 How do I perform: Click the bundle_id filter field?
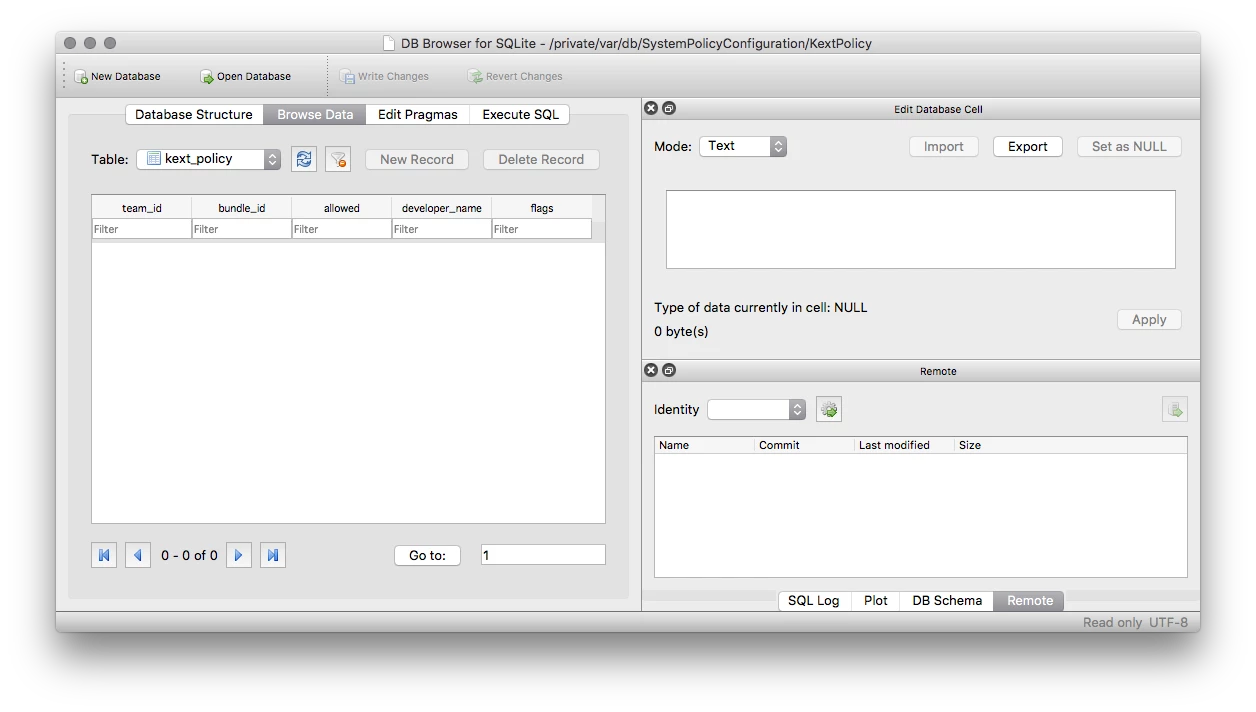pyautogui.click(x=242, y=229)
